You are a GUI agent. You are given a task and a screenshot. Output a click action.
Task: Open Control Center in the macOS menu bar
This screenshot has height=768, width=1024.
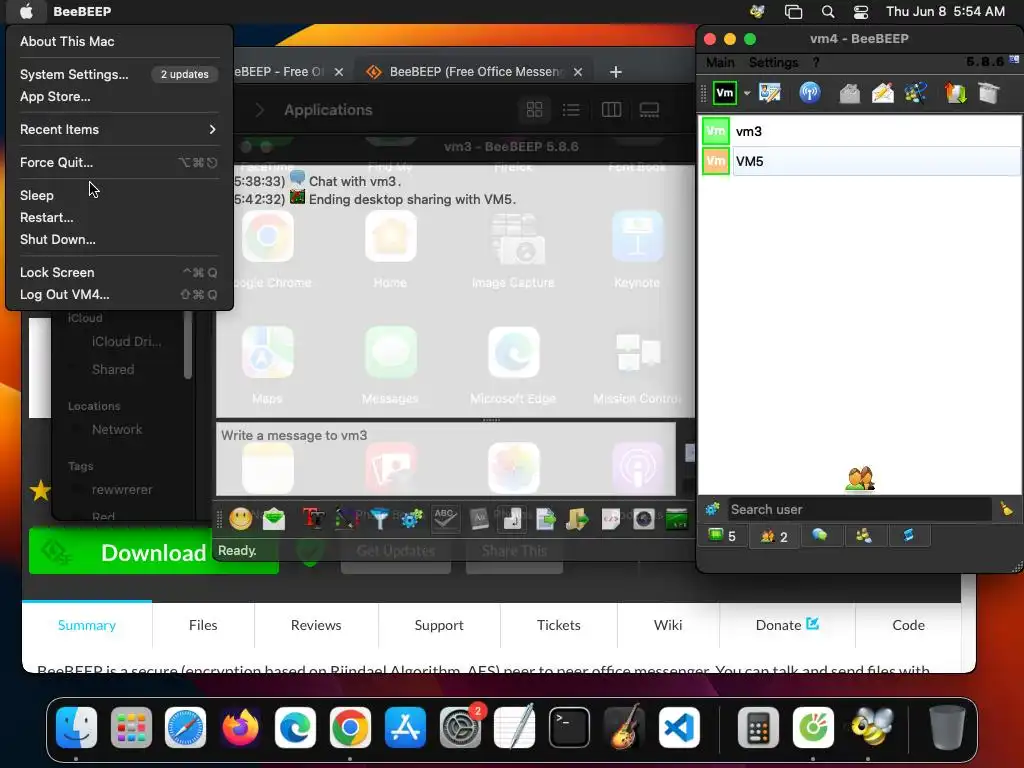(x=861, y=12)
